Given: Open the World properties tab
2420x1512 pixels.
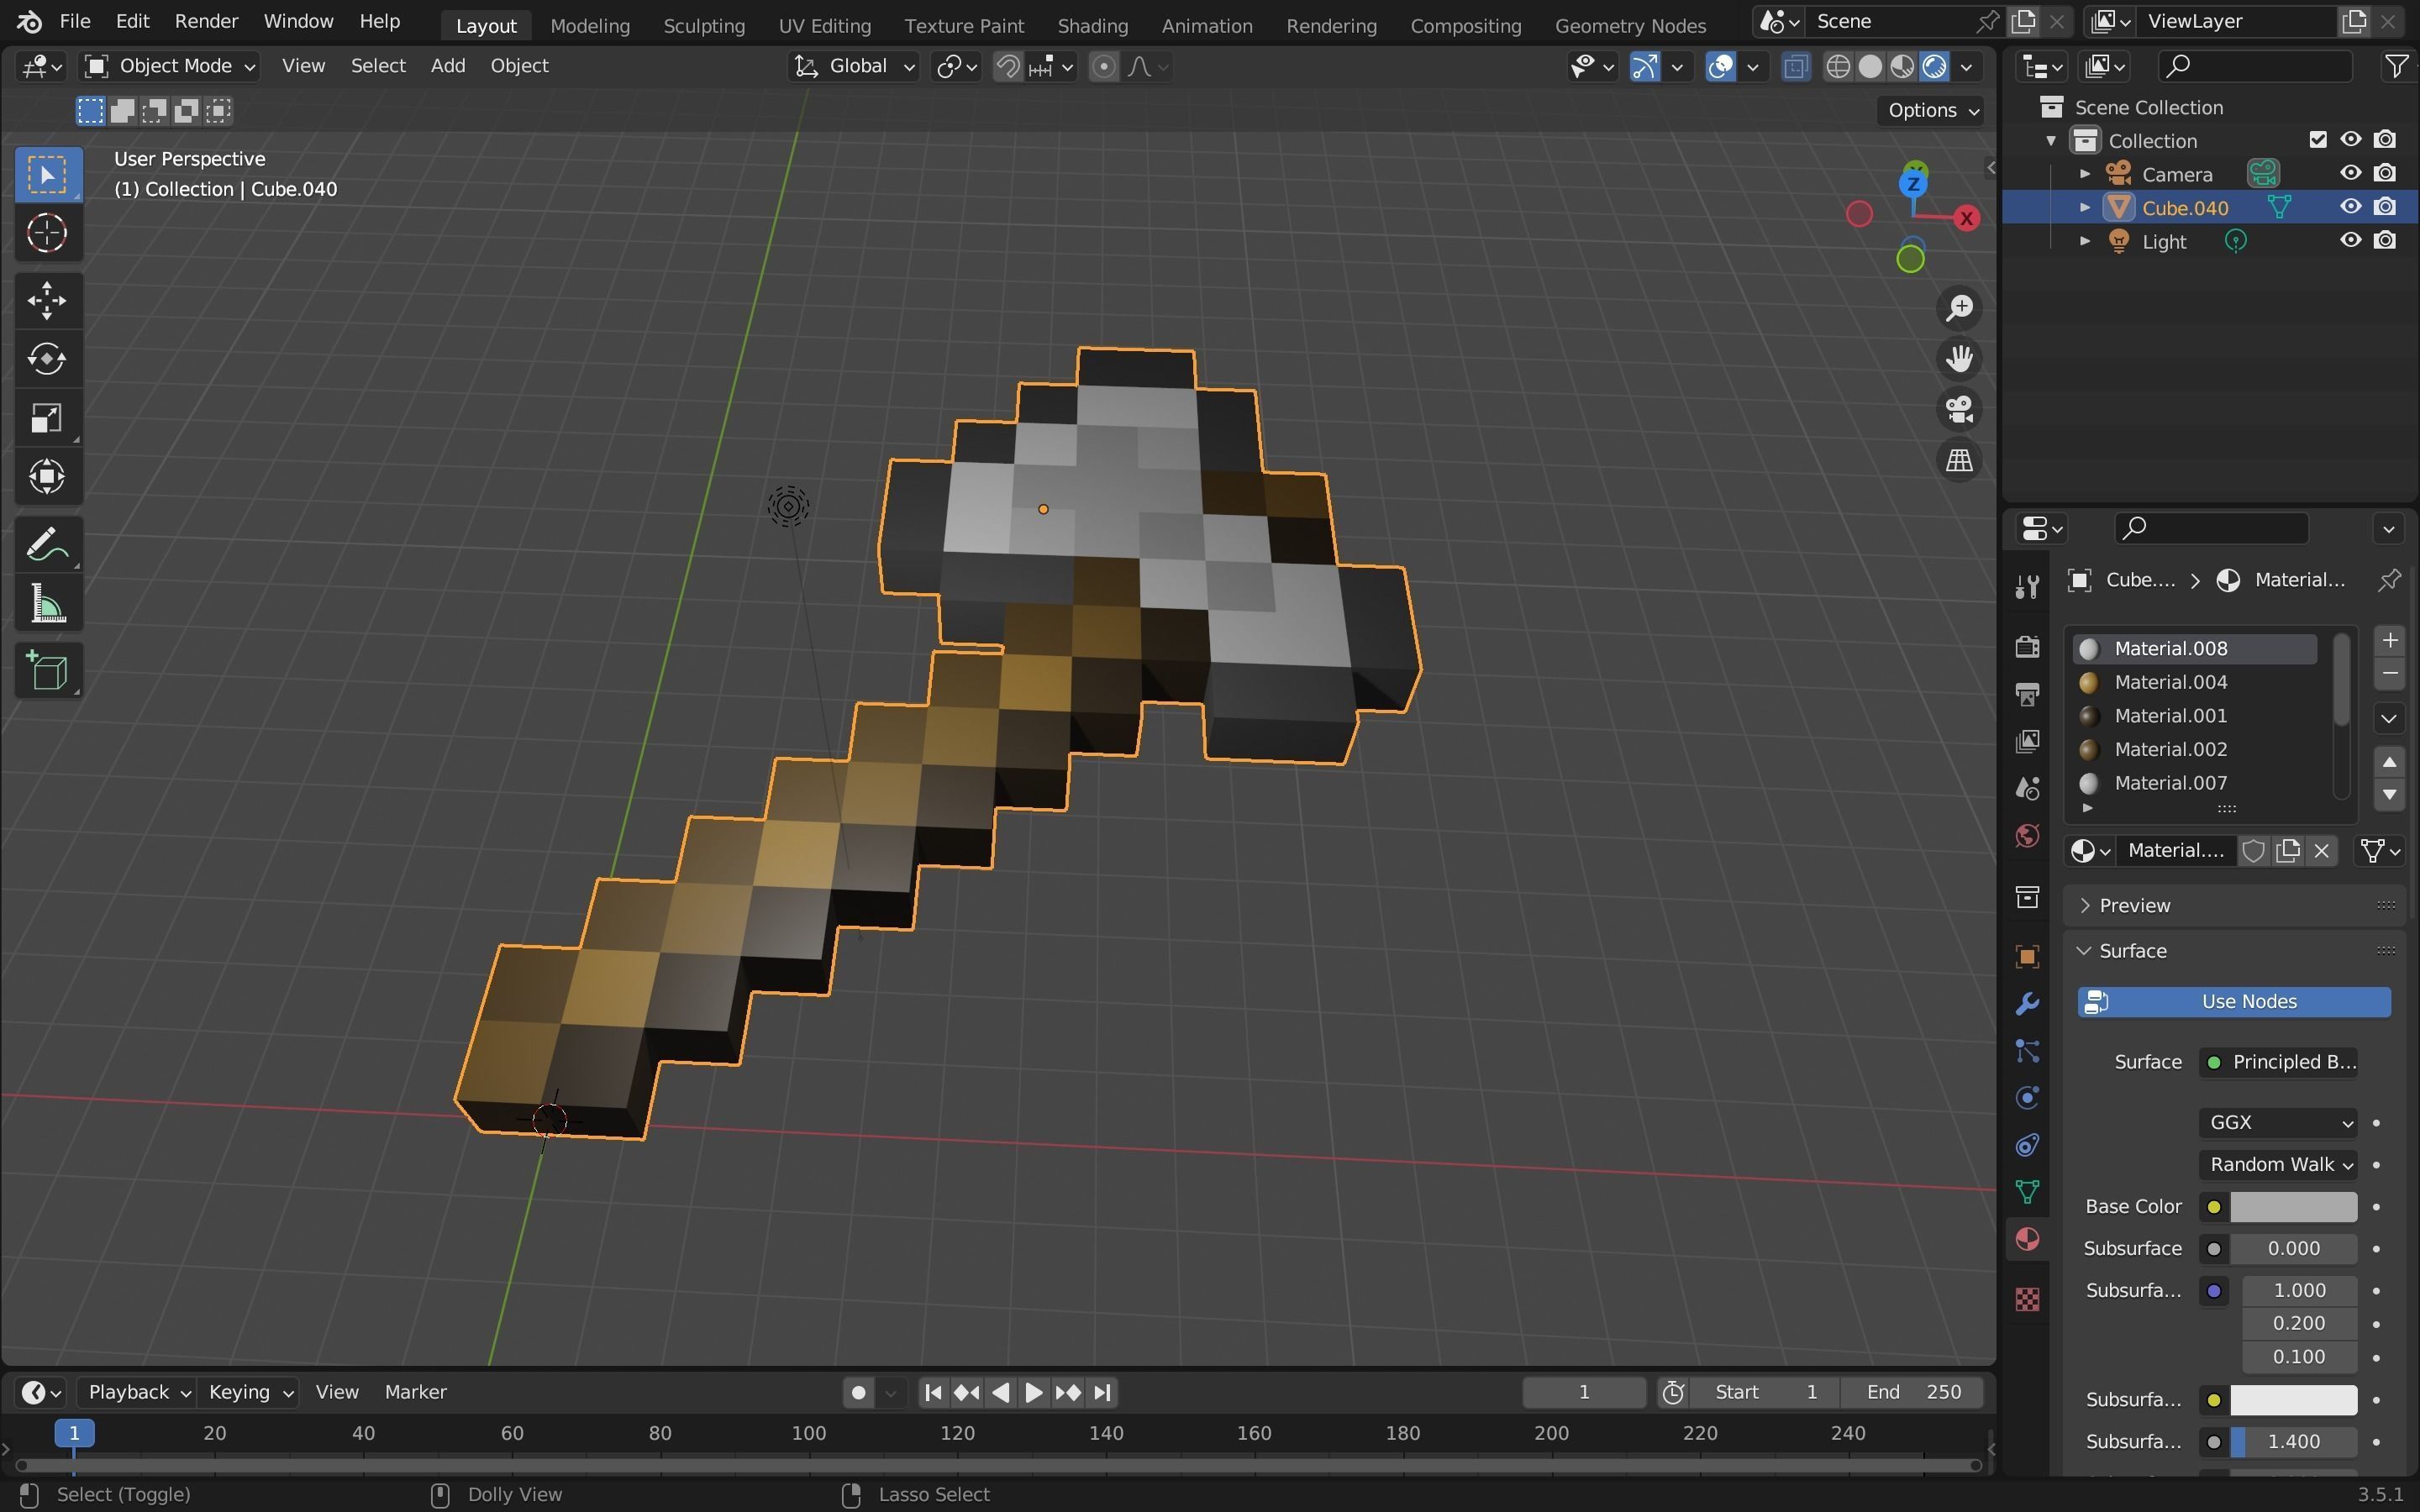Looking at the screenshot, I should point(2027,836).
